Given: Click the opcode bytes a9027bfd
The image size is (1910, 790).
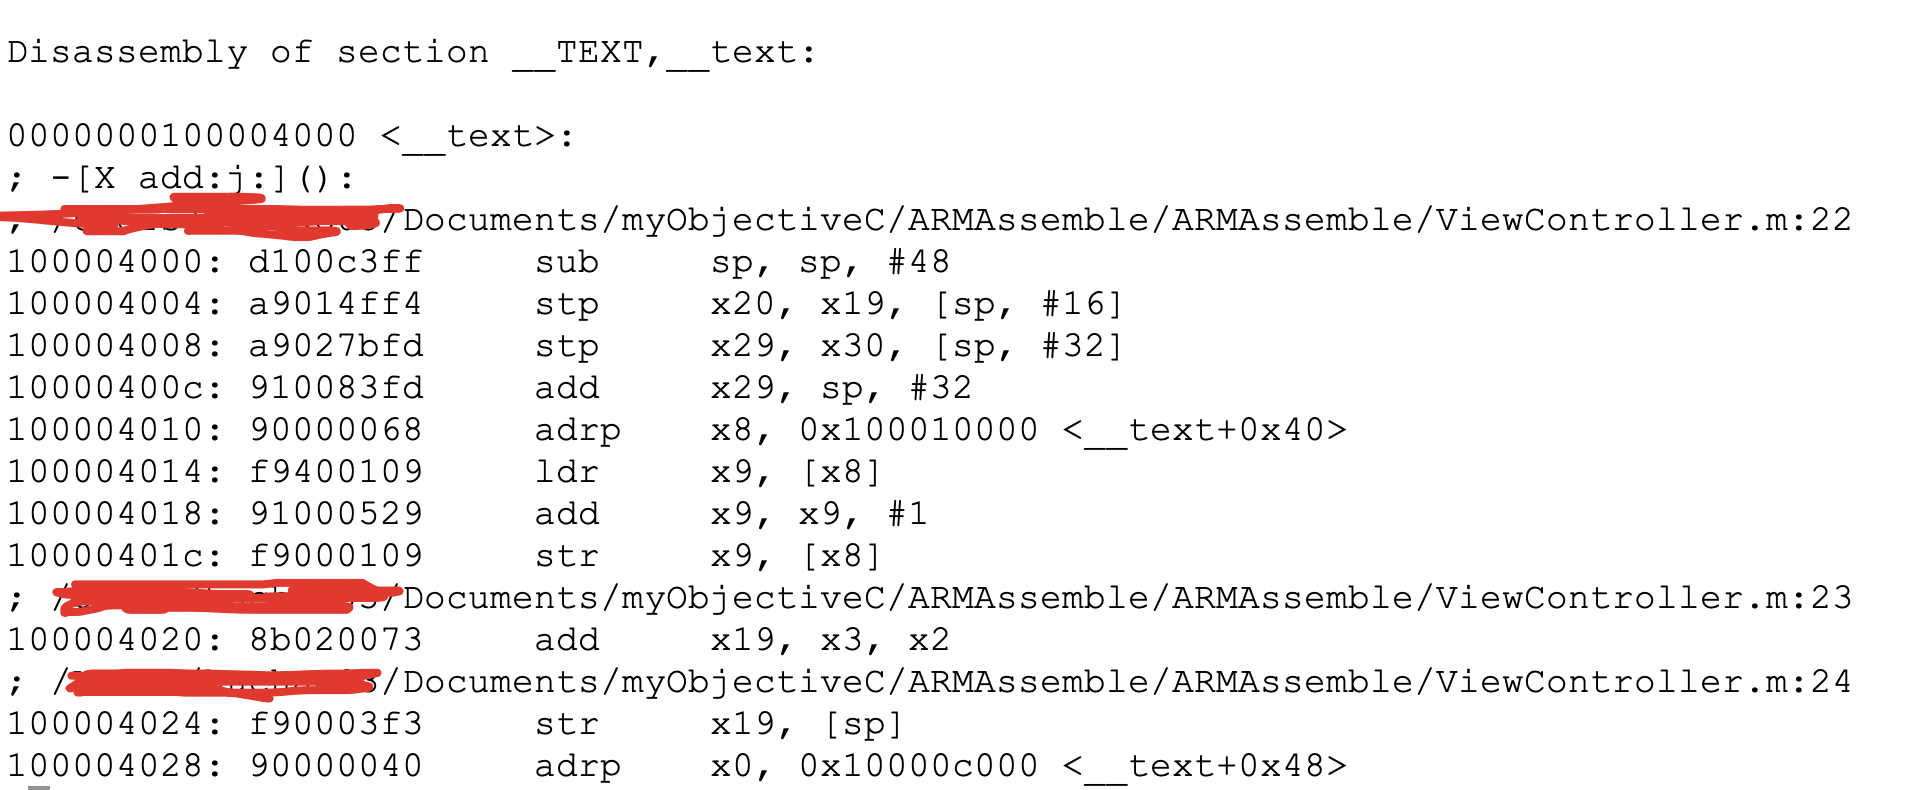Looking at the screenshot, I should [x=336, y=346].
